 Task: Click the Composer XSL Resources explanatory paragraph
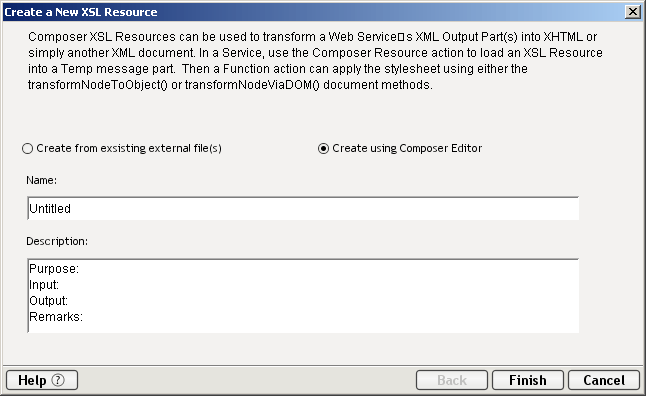[315, 61]
